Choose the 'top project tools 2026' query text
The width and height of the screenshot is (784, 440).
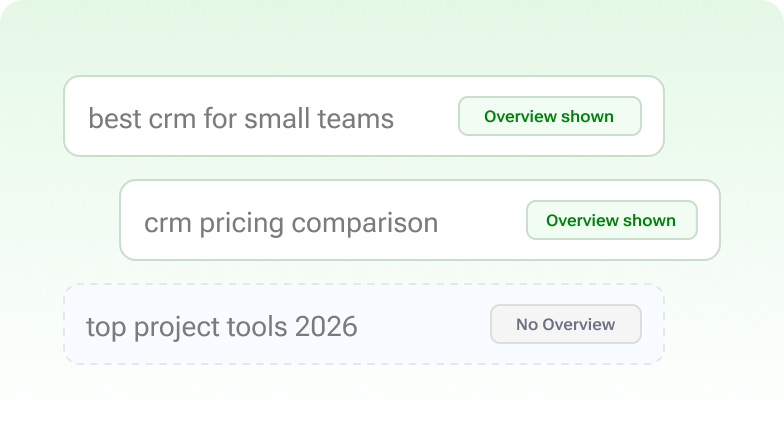(222, 328)
